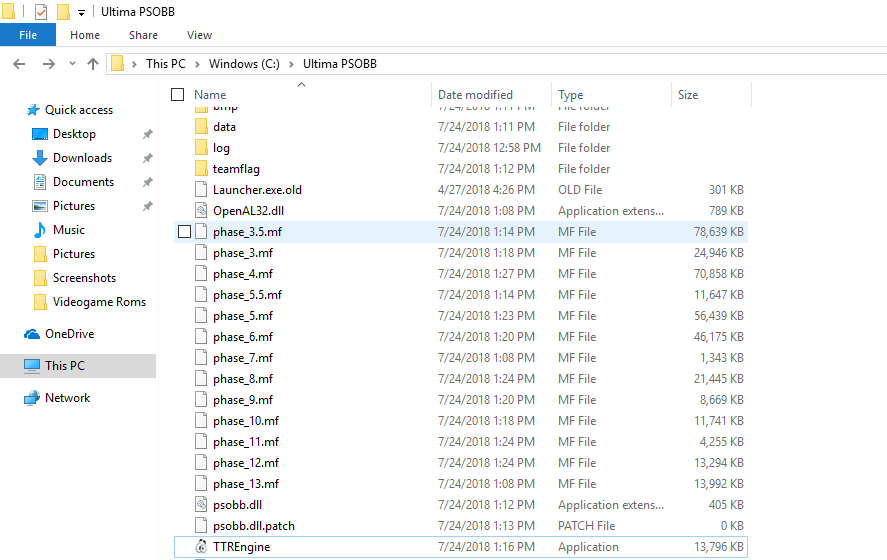The height and width of the screenshot is (560, 887).
Task: Select the phase_10.mf file name
Action: [246, 421]
